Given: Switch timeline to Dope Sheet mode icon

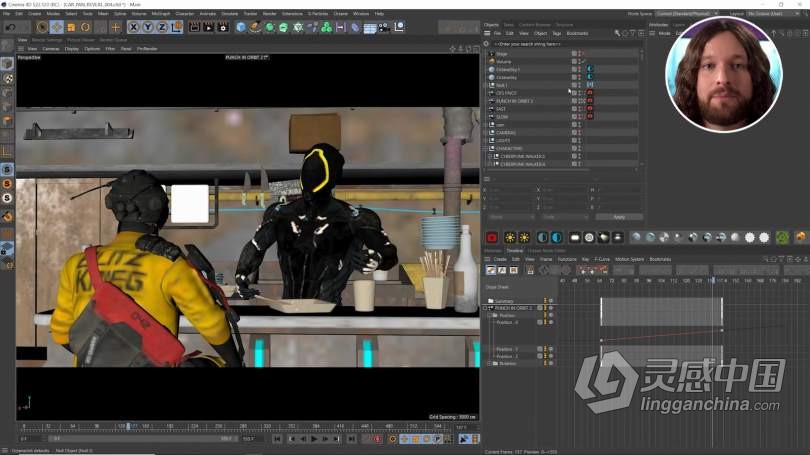Looking at the screenshot, I should 491,270.
